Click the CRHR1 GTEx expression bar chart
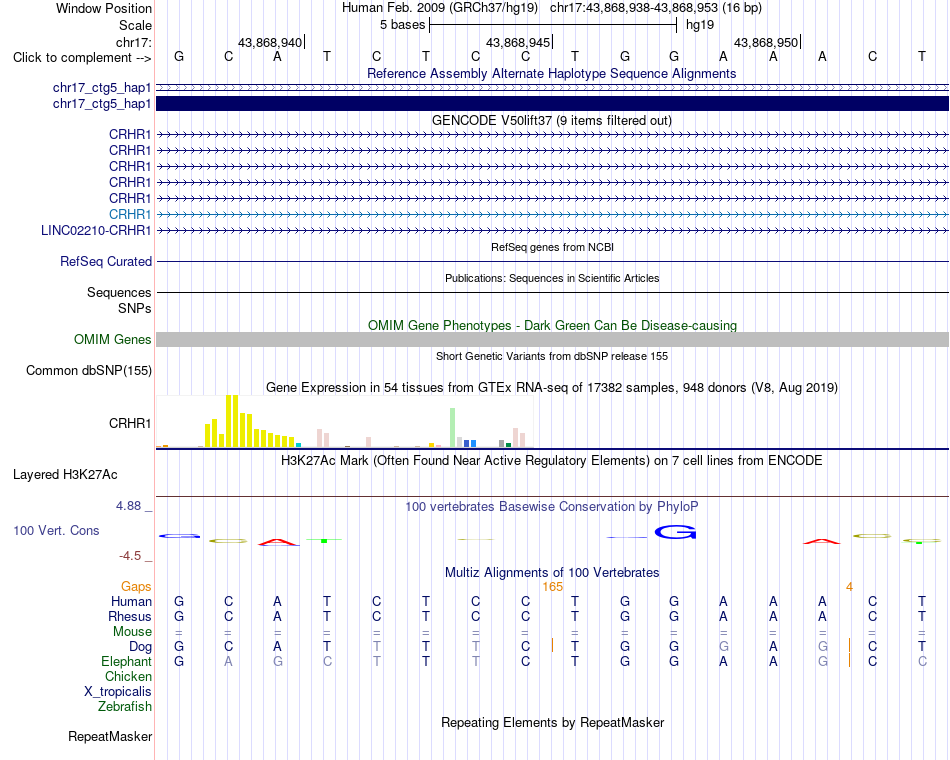This screenshot has width=950, height=760. coord(344,421)
